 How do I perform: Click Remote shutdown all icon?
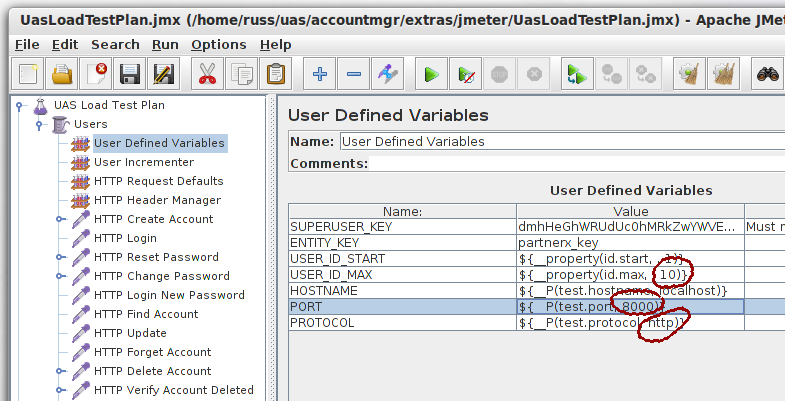point(645,74)
